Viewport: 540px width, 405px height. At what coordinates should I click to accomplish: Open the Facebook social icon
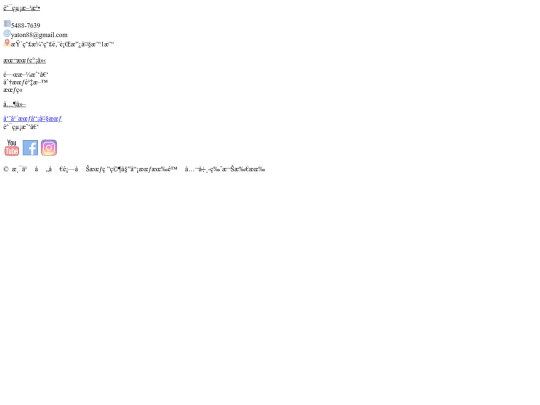(30, 148)
